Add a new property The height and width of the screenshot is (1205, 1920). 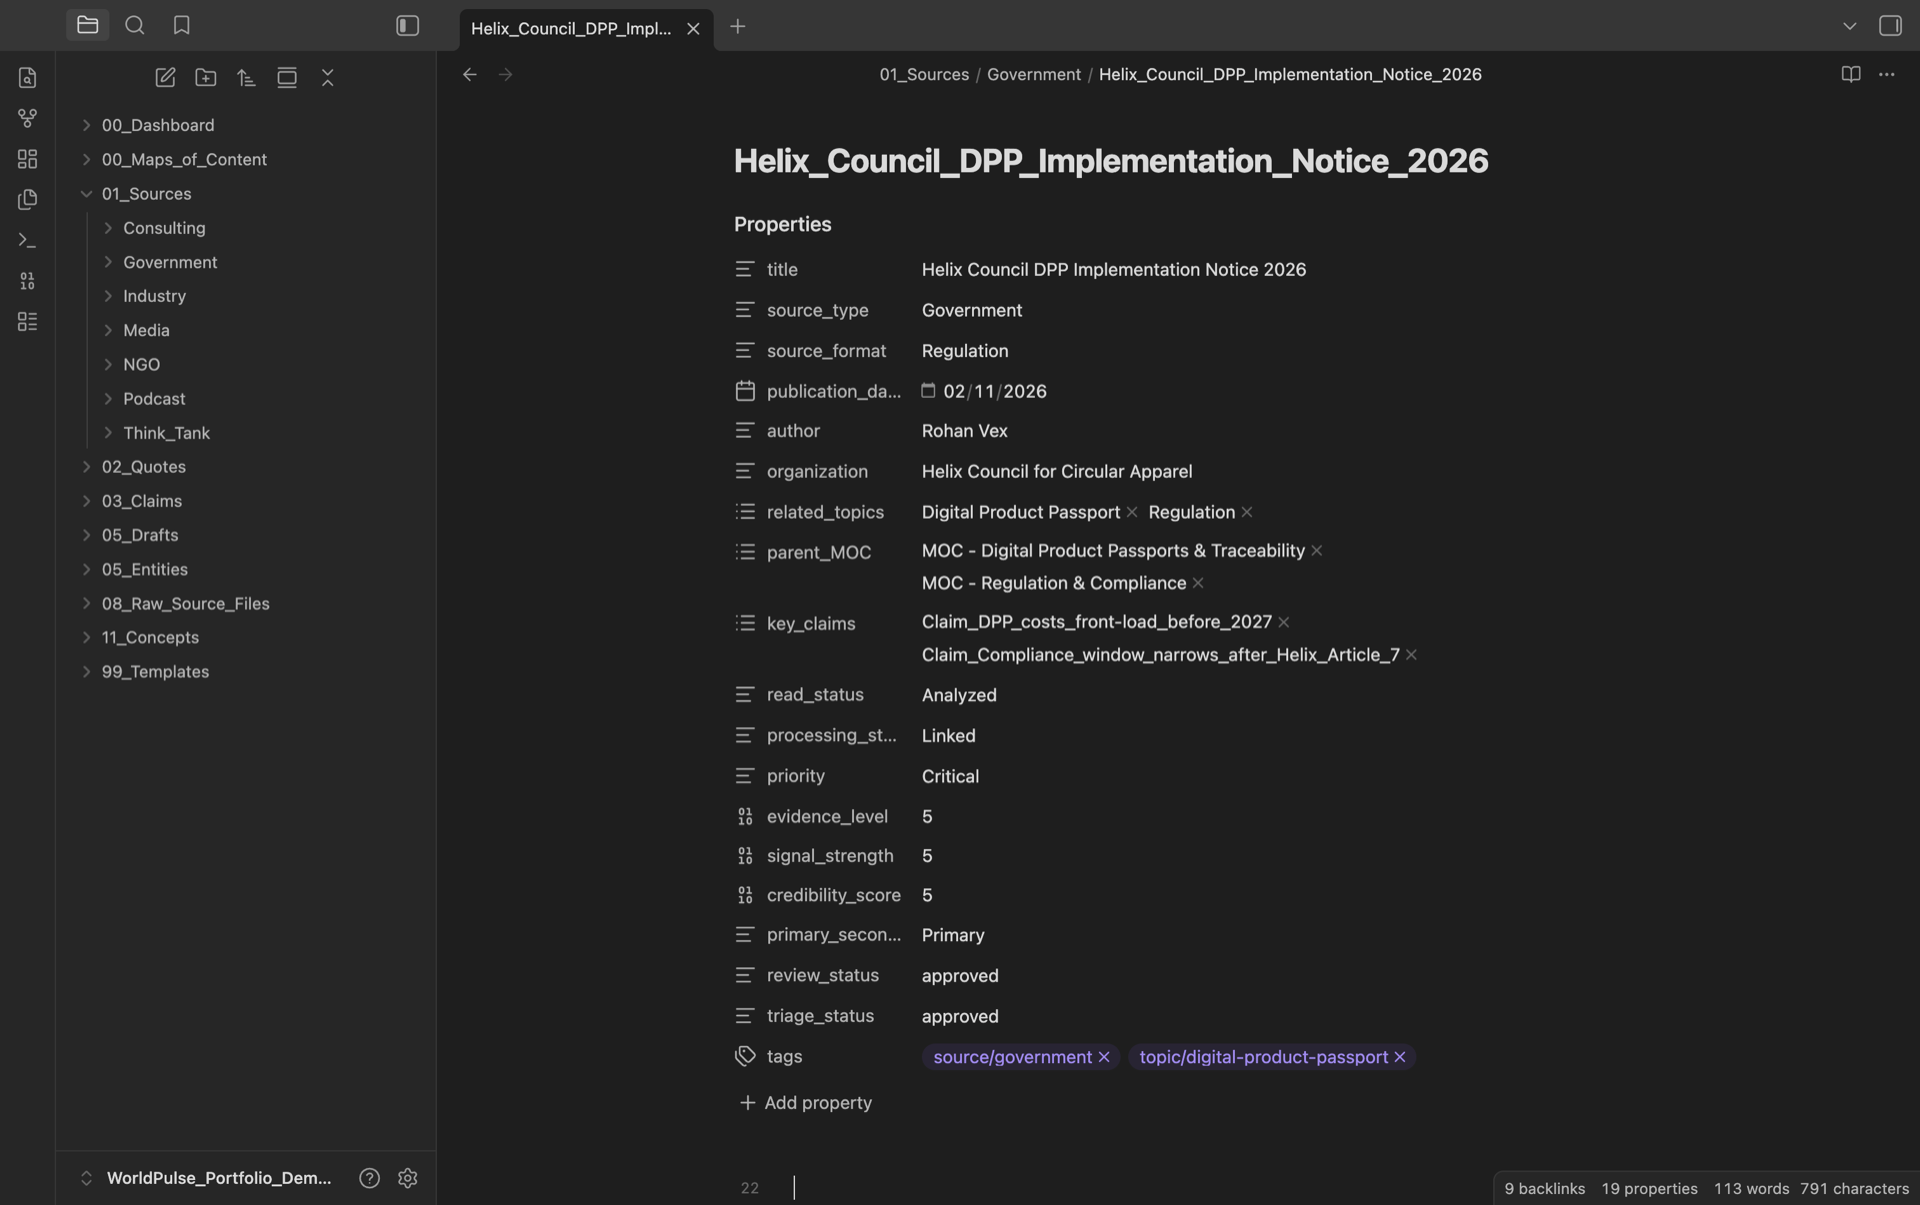click(805, 1103)
